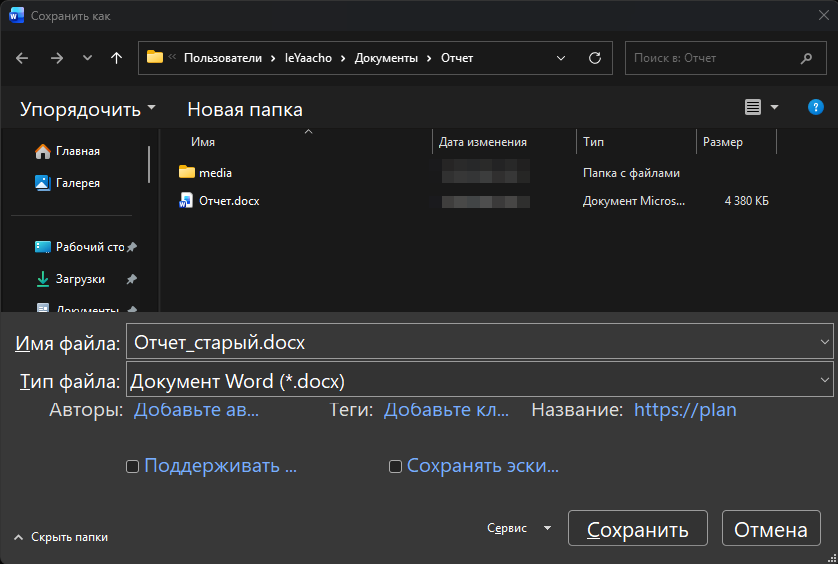Cancel with the Отмена button
Image resolution: width=838 pixels, height=564 pixels.
pyautogui.click(x=771, y=528)
